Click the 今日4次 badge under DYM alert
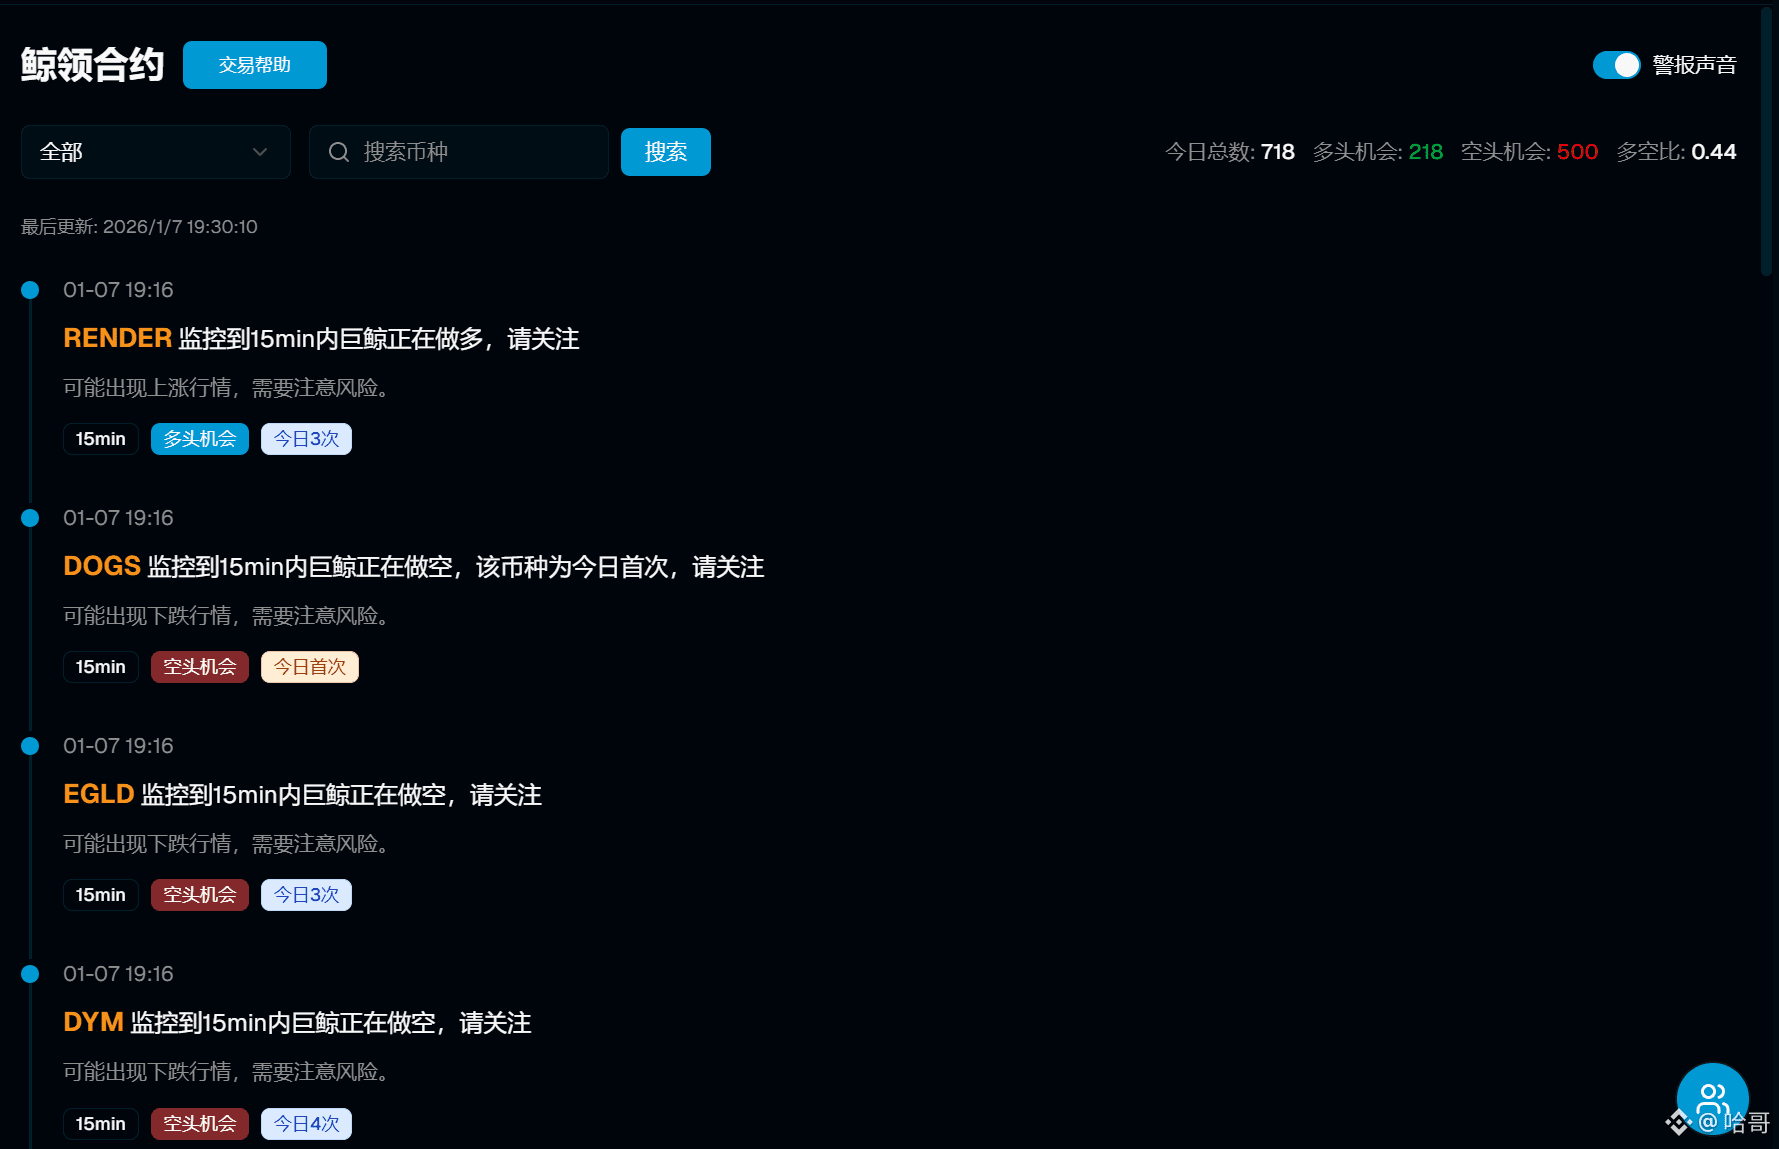Screen dimensions: 1779x1149 coord(306,1123)
